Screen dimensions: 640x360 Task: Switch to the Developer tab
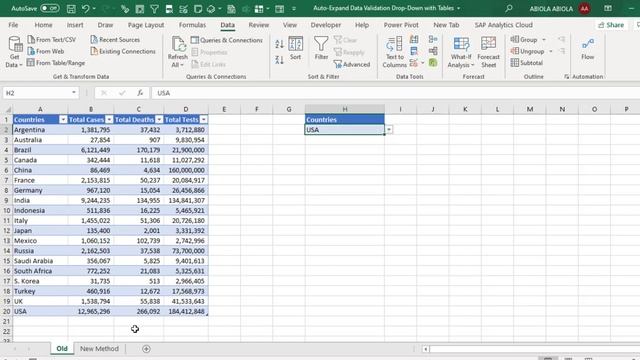tap(326, 25)
